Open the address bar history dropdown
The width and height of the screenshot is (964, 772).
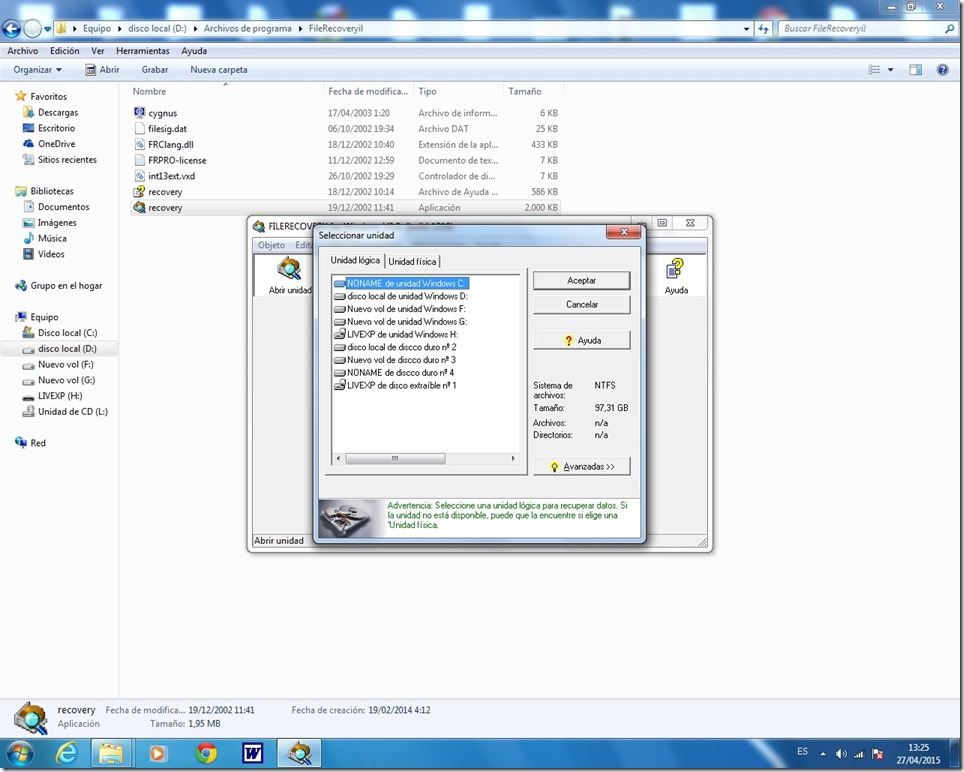point(746,29)
